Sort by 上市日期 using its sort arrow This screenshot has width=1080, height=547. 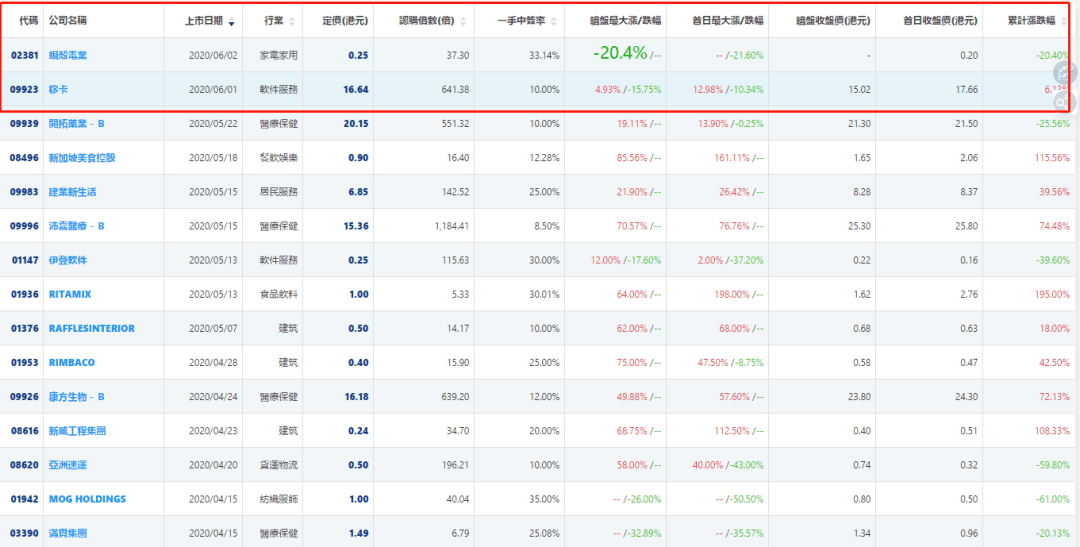click(x=231, y=21)
